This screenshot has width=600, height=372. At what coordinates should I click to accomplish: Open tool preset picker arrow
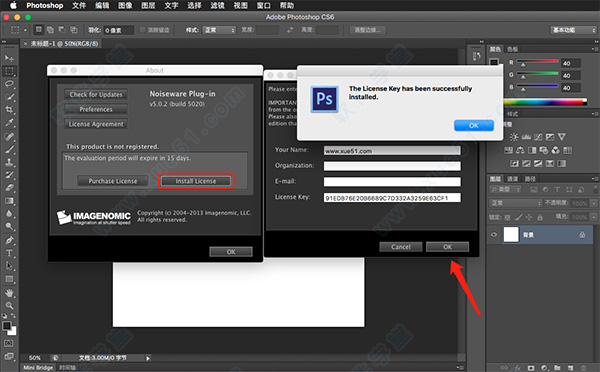[x=25, y=30]
